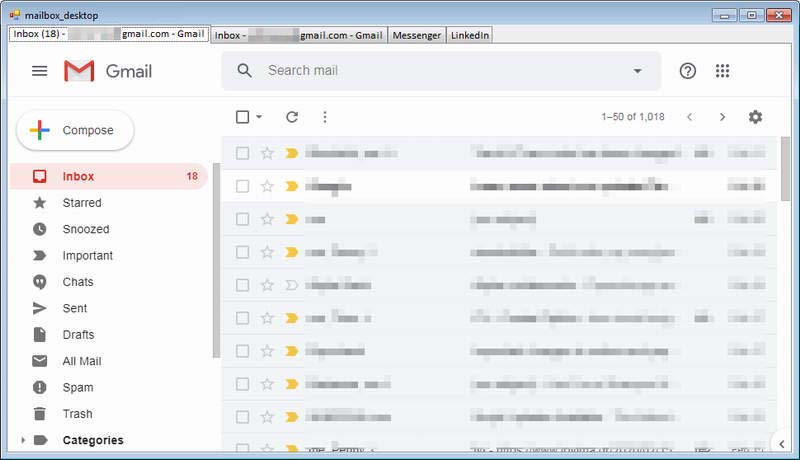The height and width of the screenshot is (460, 800).
Task: Refresh the inbox with the reload icon
Action: pyautogui.click(x=292, y=117)
